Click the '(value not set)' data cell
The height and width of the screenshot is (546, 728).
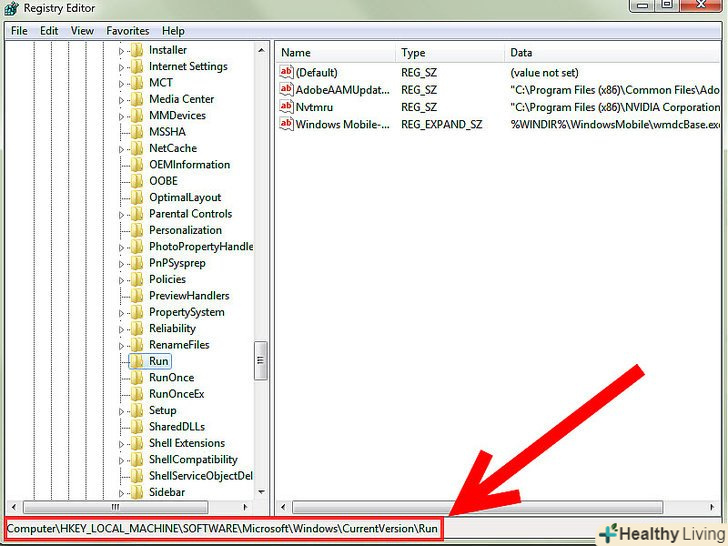pyautogui.click(x=544, y=72)
